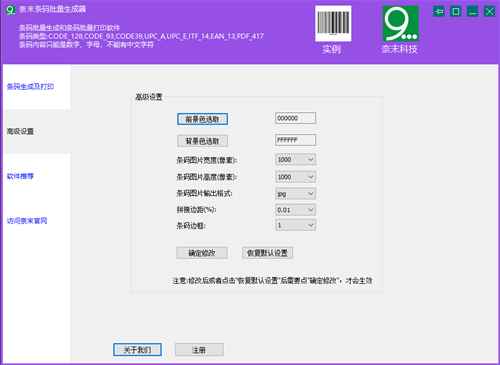Open the 访问奈末官网 sidebar item
The image size is (500, 365).
[x=37, y=221]
